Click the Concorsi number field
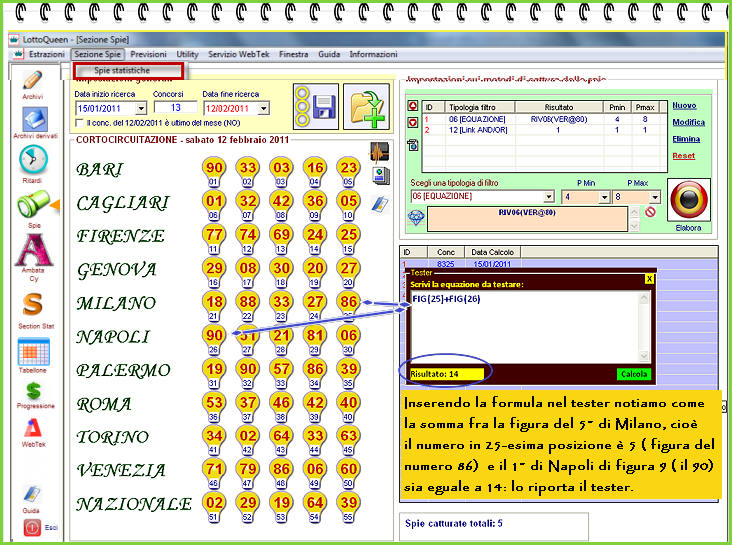Screen dimensions: 732x545 176,107
